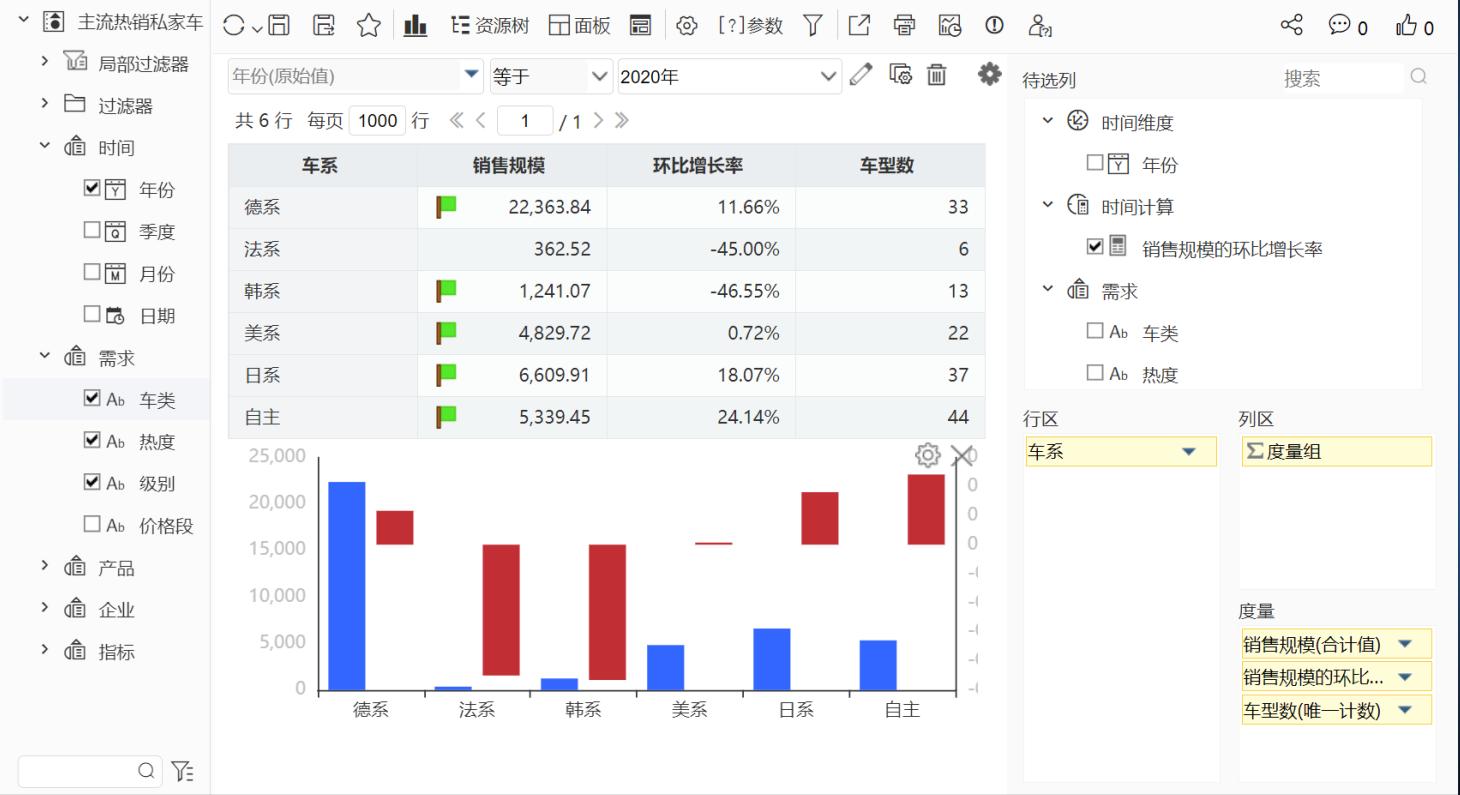Click the bottom-left filter list icon
The height and width of the screenshot is (795, 1460).
tap(182, 770)
